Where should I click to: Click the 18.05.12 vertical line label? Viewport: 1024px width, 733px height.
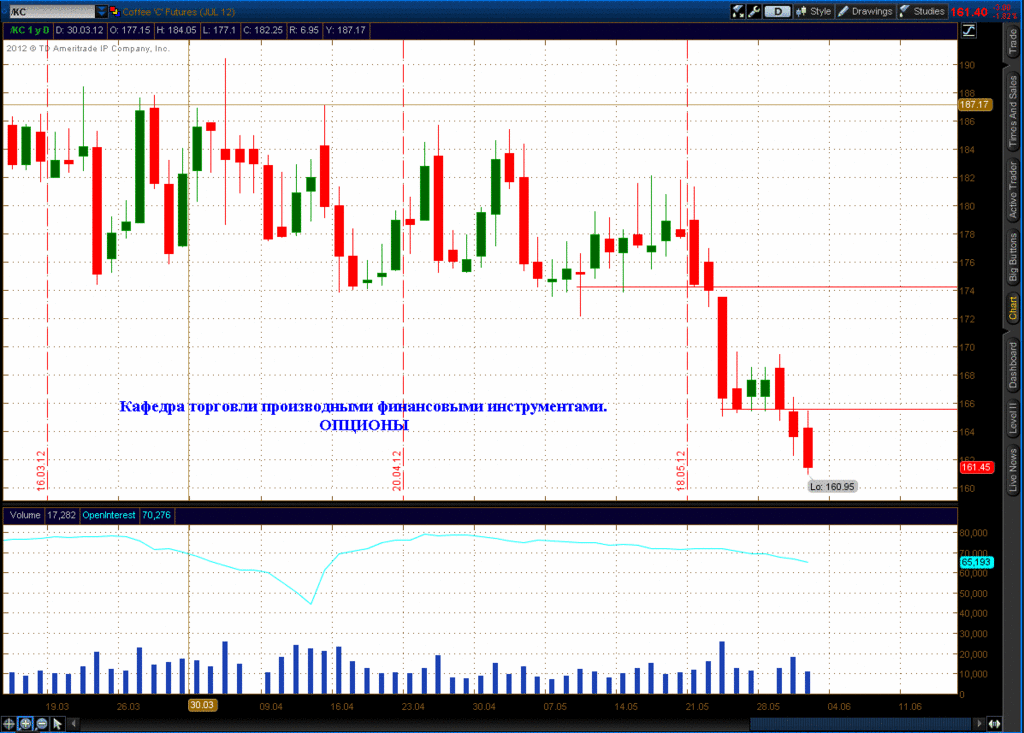coord(681,470)
